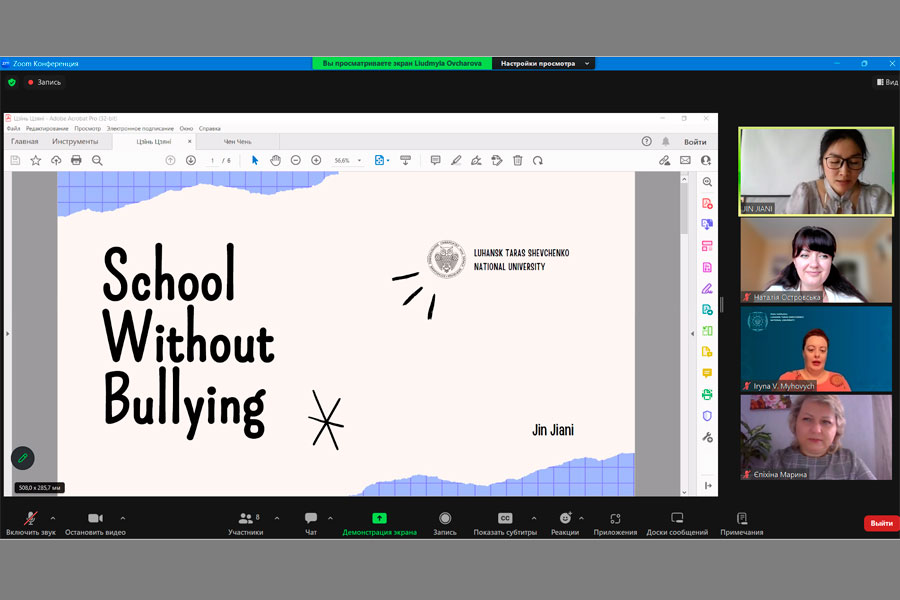Open the 56,6% zoom level dropdown

pos(348,160)
